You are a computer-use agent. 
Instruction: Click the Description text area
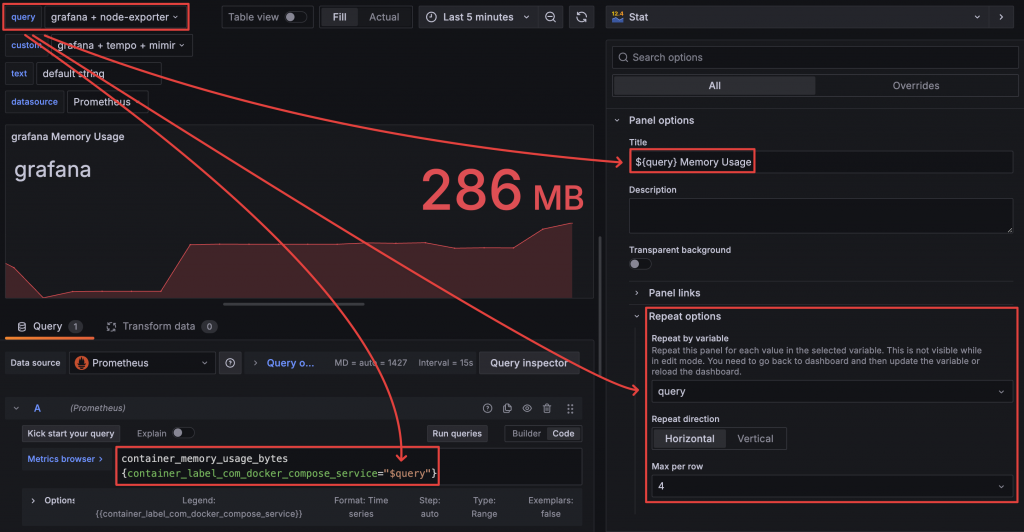click(x=821, y=215)
